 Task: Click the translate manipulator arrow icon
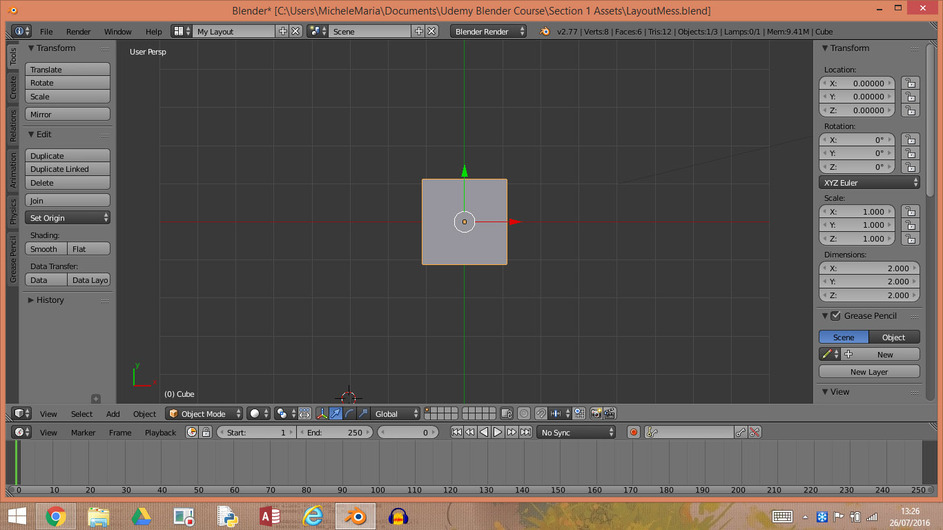point(336,414)
